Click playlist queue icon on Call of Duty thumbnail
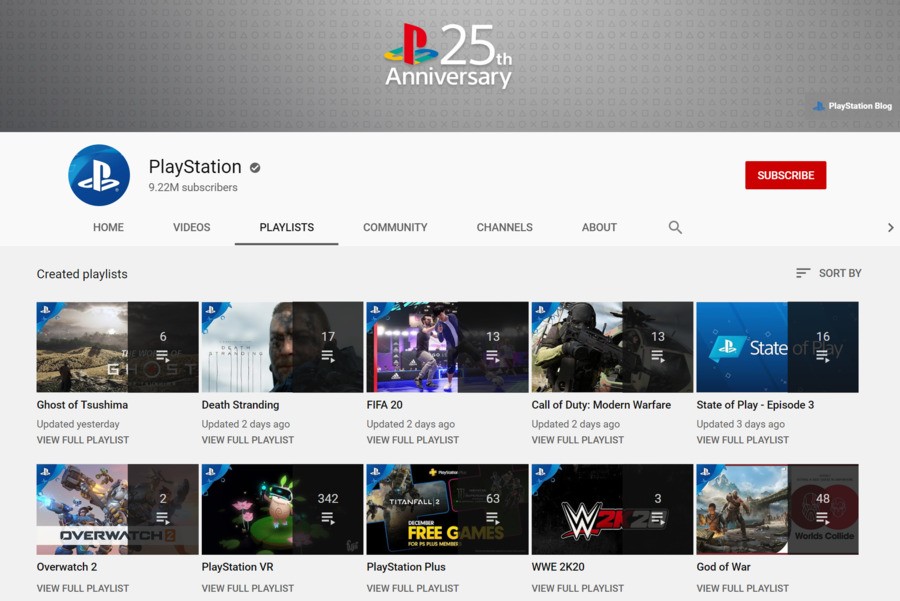This screenshot has height=601, width=900. pos(658,356)
